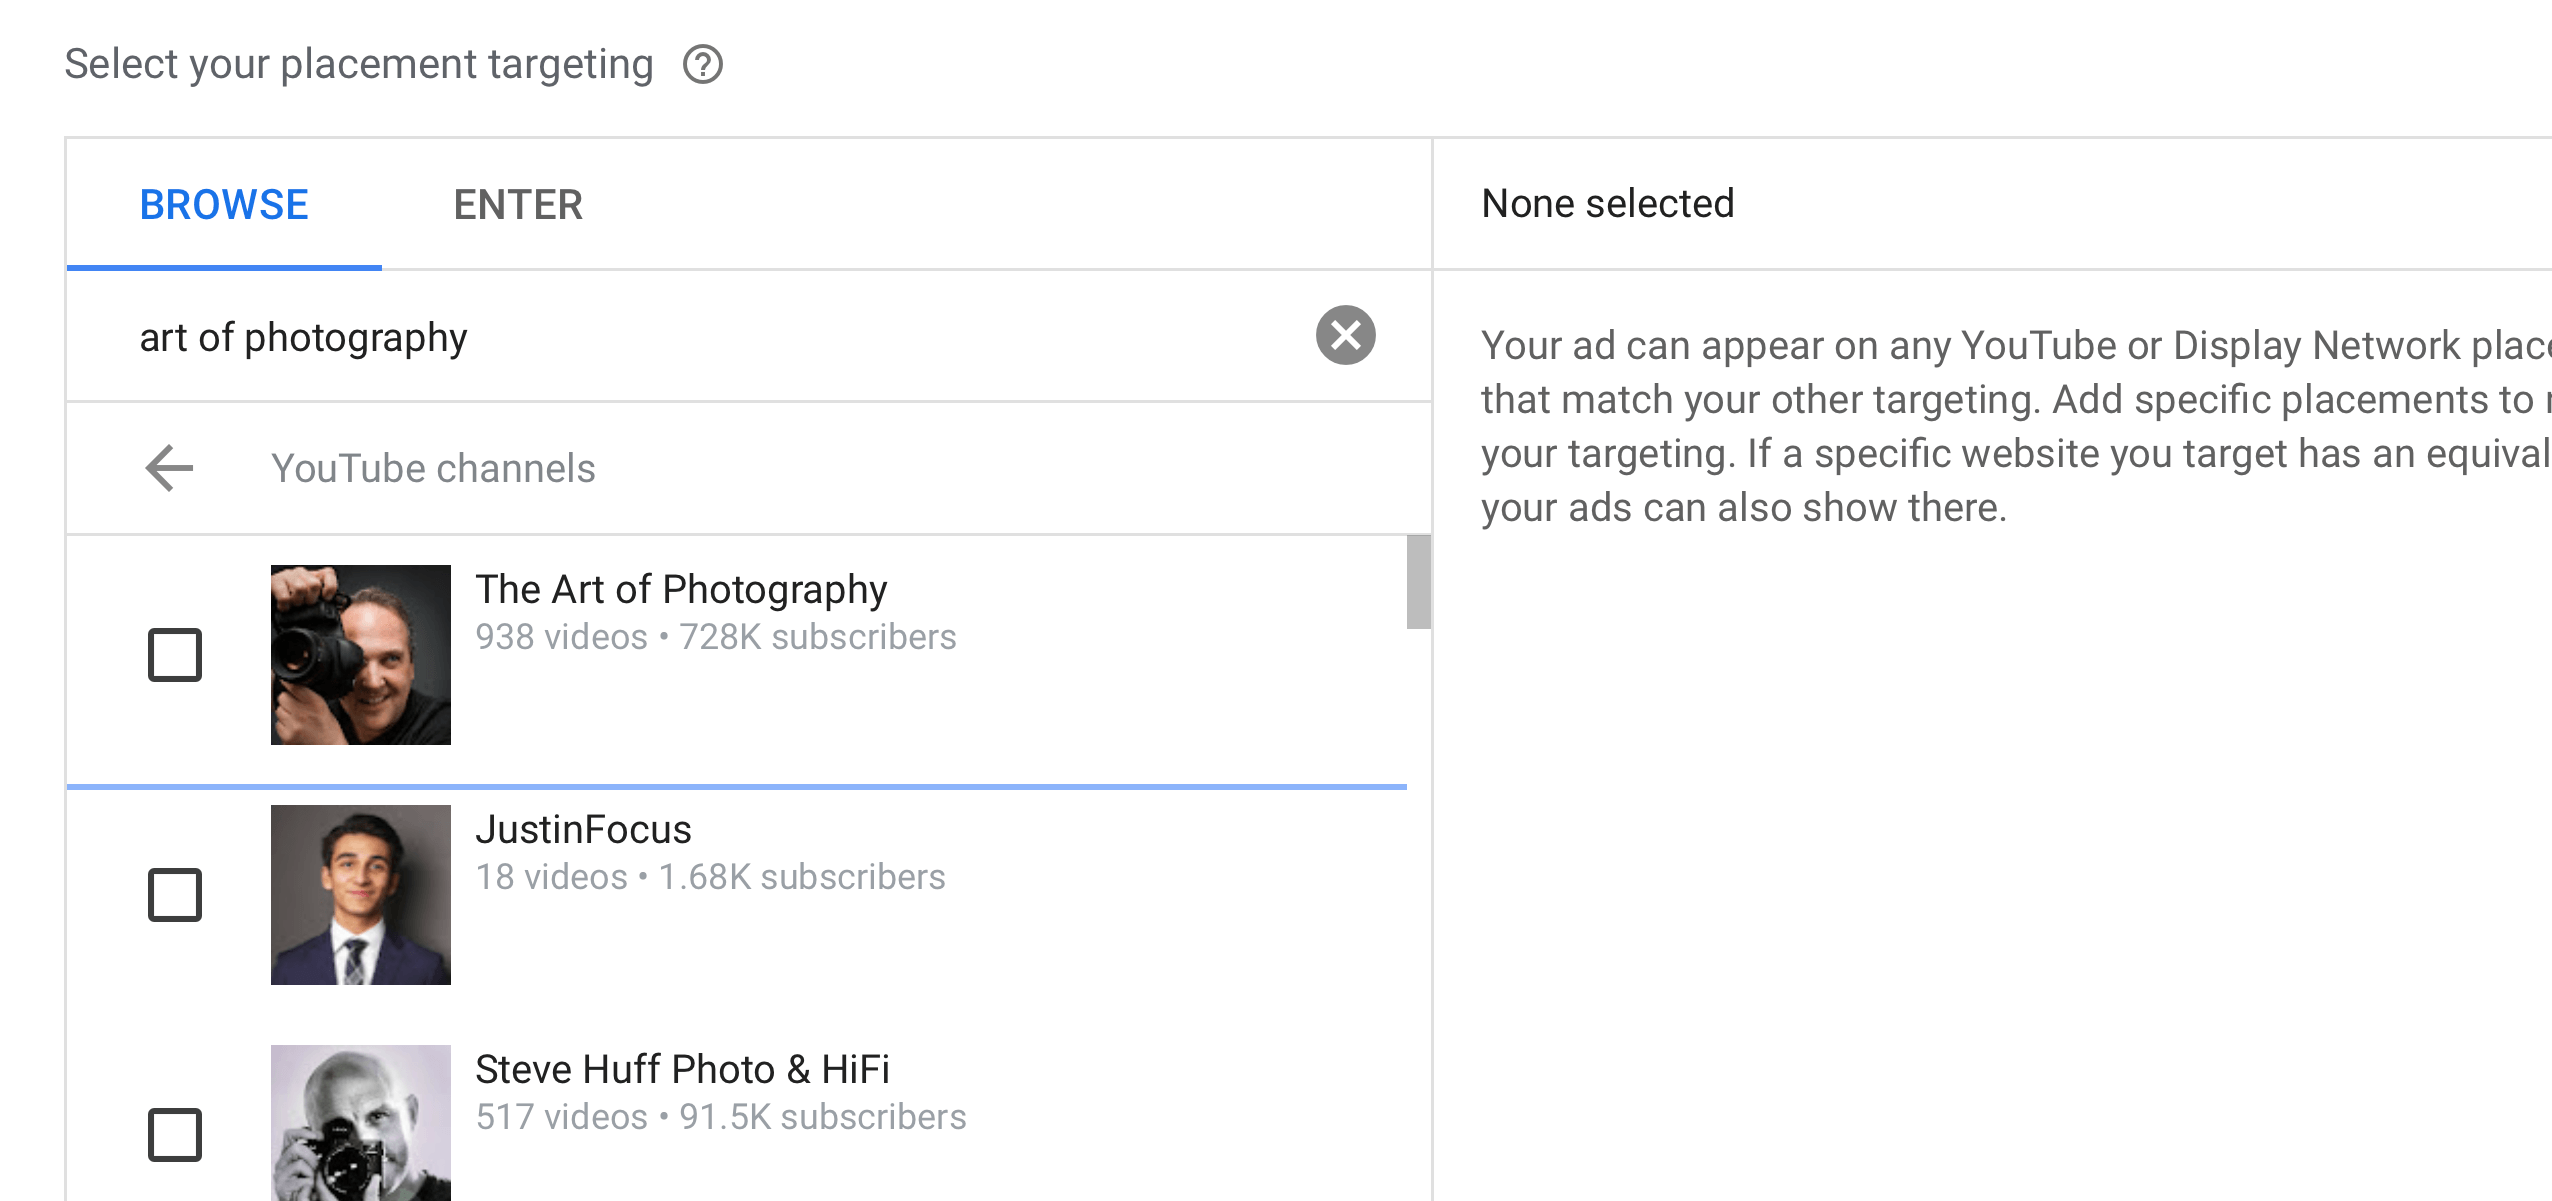Click Steve Huff Photo & HiFi thumbnail
The width and height of the screenshot is (2552, 1201).
[361, 1123]
